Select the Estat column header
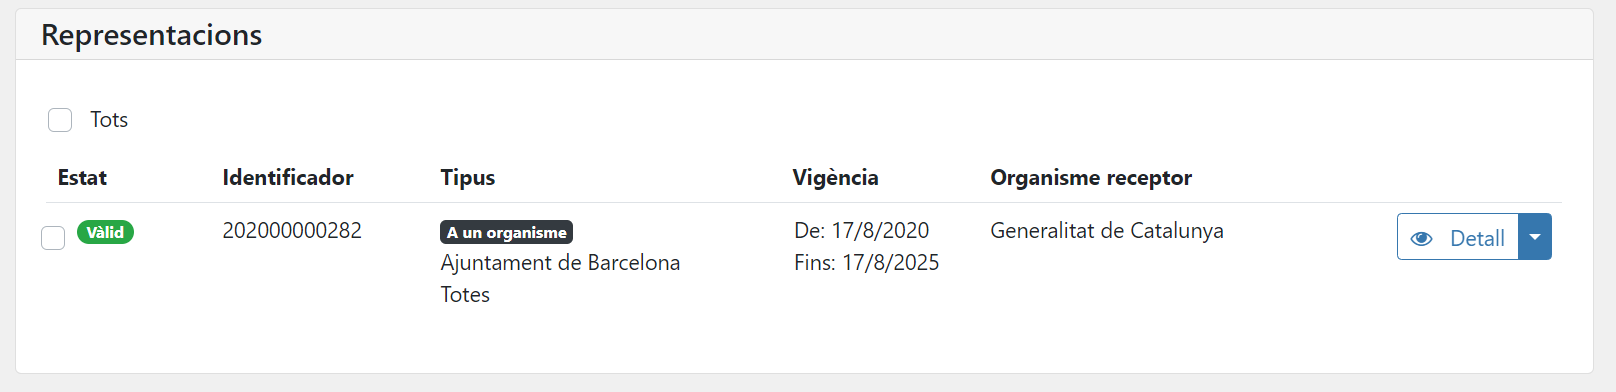This screenshot has width=1616, height=392. pos(82,177)
